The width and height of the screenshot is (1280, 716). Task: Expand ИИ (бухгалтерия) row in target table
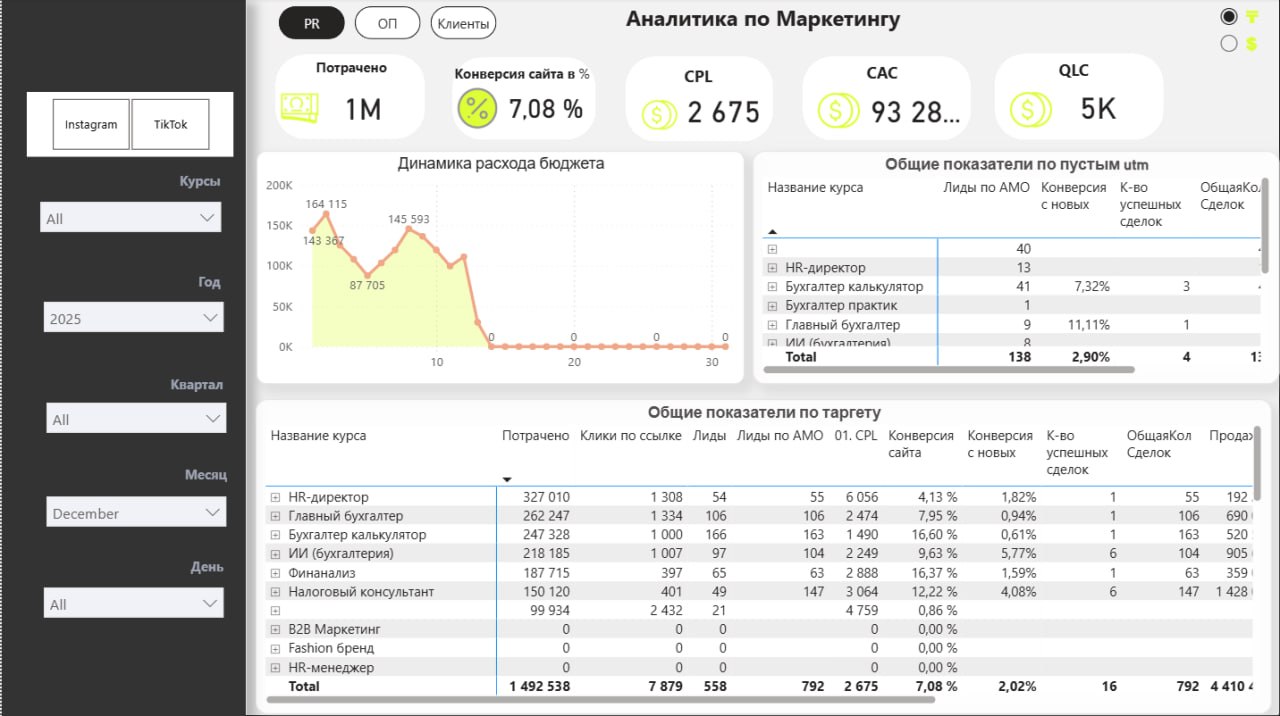pos(275,554)
